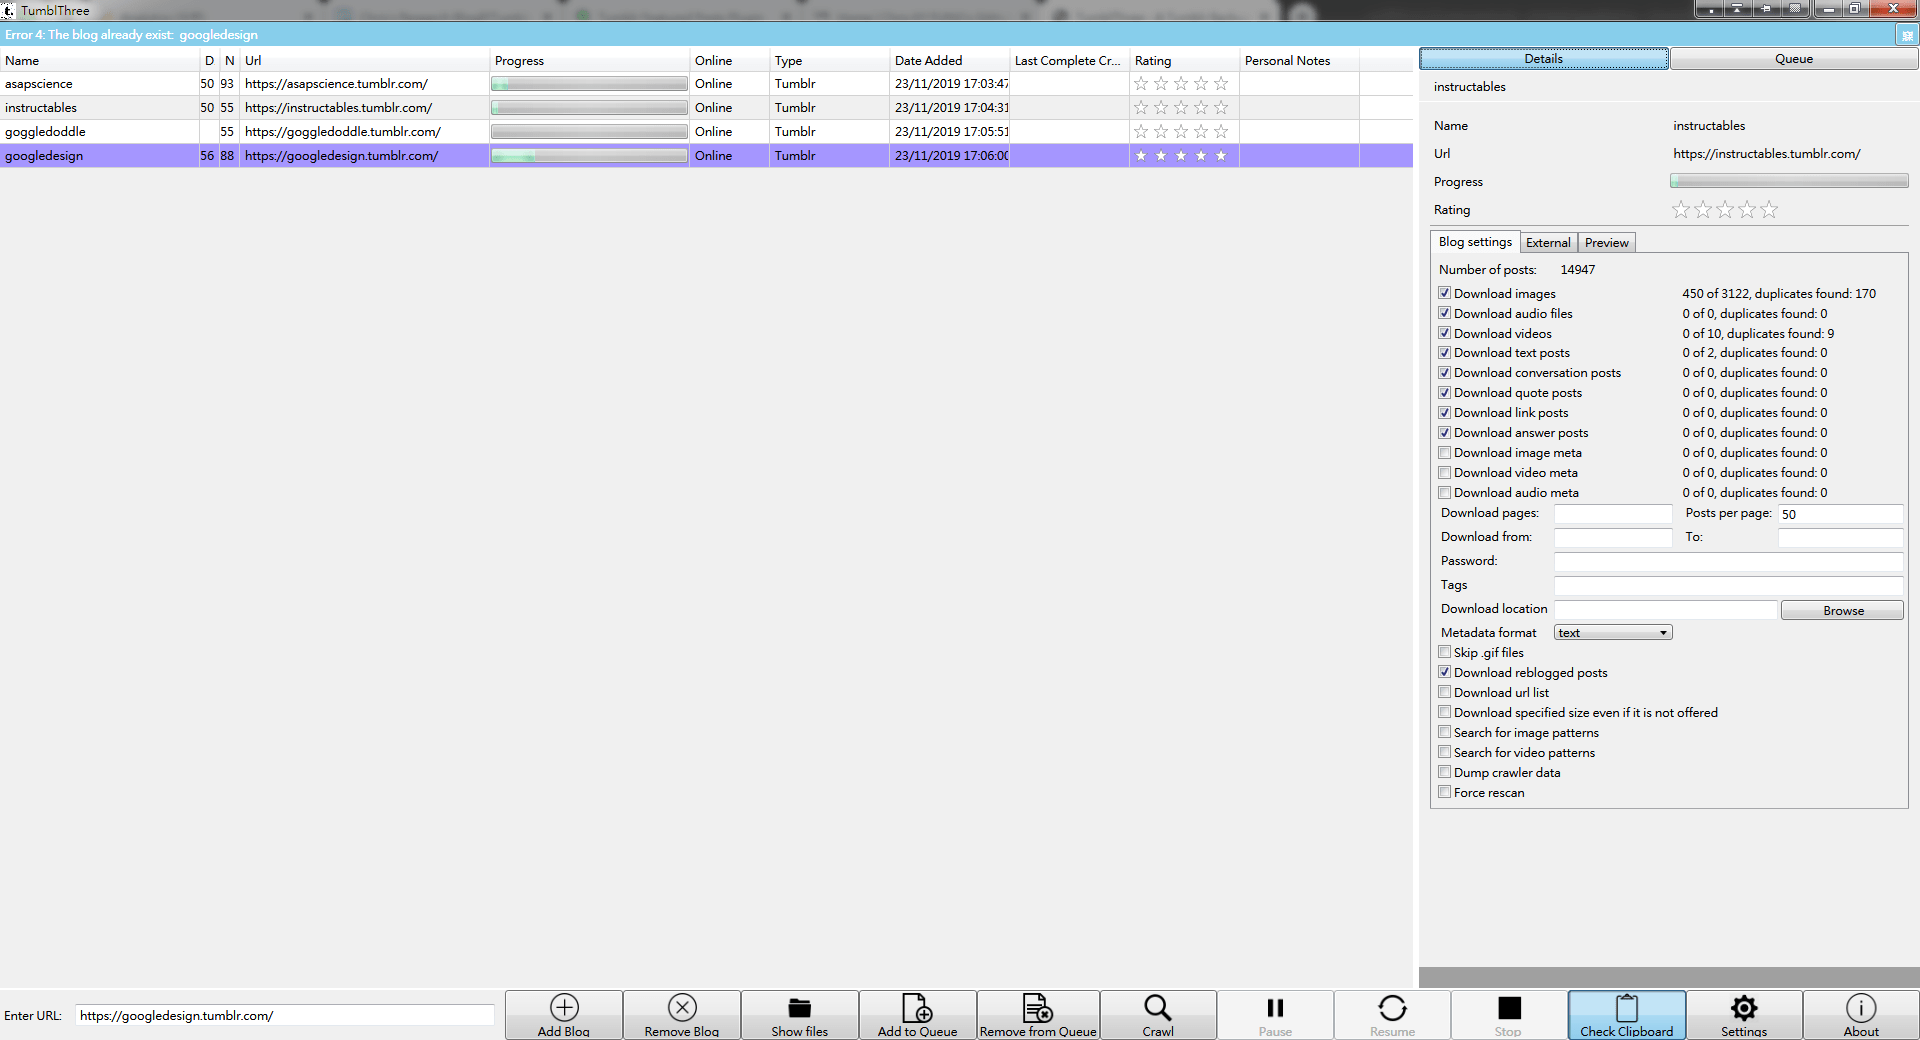Open Metadata format dropdown
The image size is (1920, 1040).
(1613, 633)
